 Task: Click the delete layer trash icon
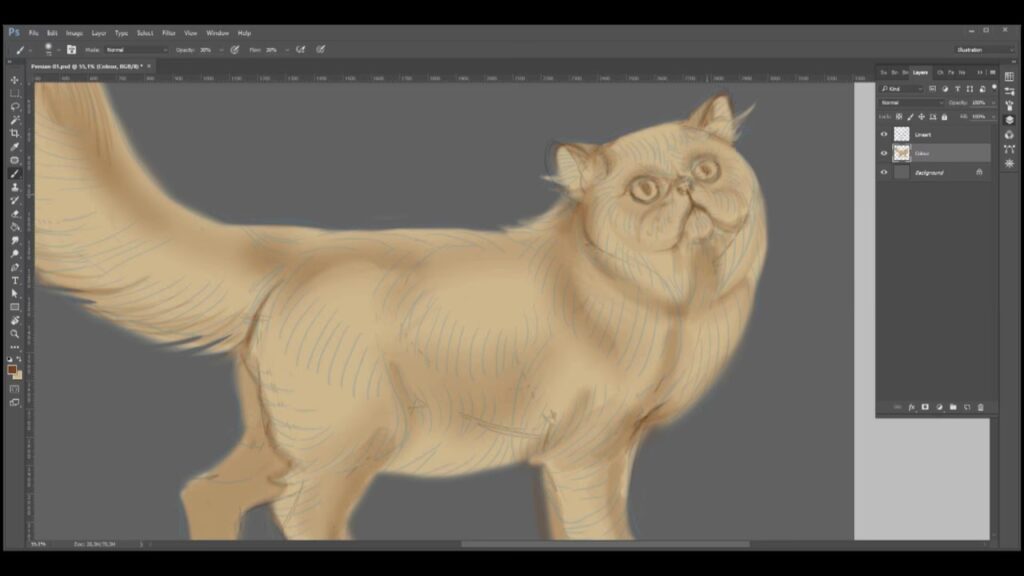click(x=981, y=407)
